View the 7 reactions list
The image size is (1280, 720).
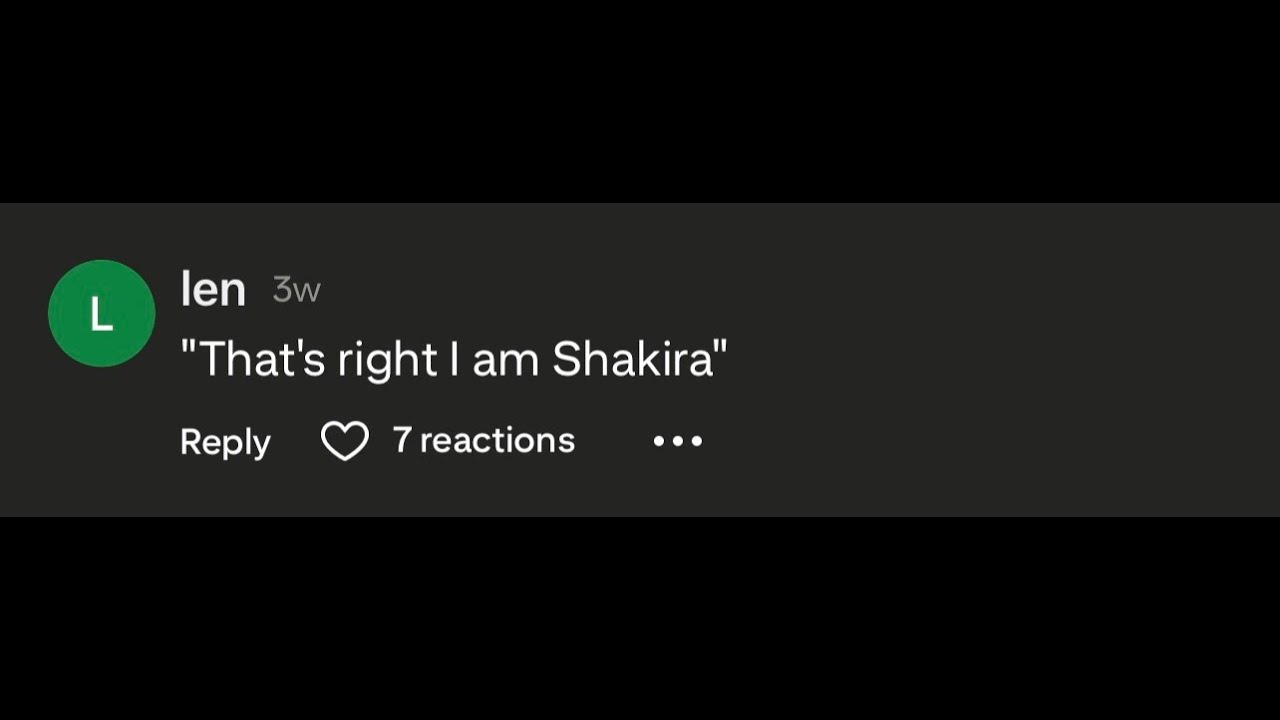click(x=484, y=440)
